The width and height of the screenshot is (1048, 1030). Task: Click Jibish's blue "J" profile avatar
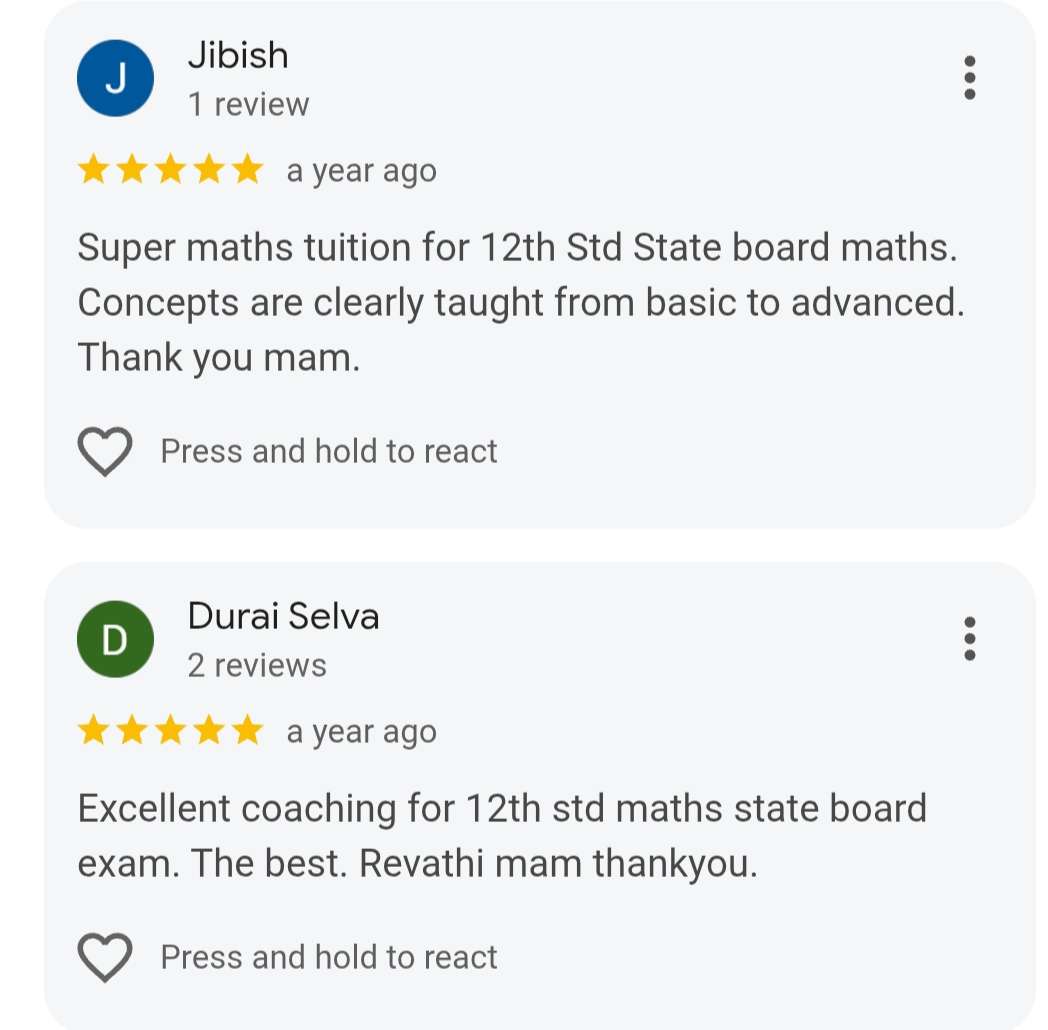click(115, 78)
